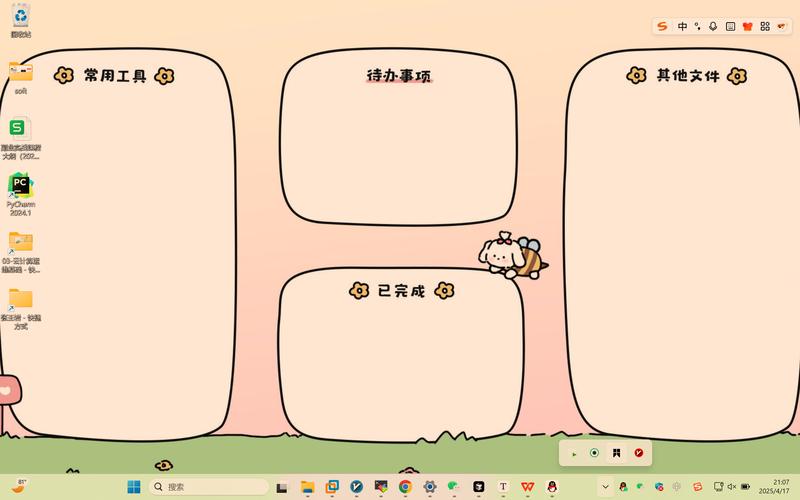Viewport: 800px width, 500px height.
Task: Open Task View on the taskbar
Action: click(281, 487)
